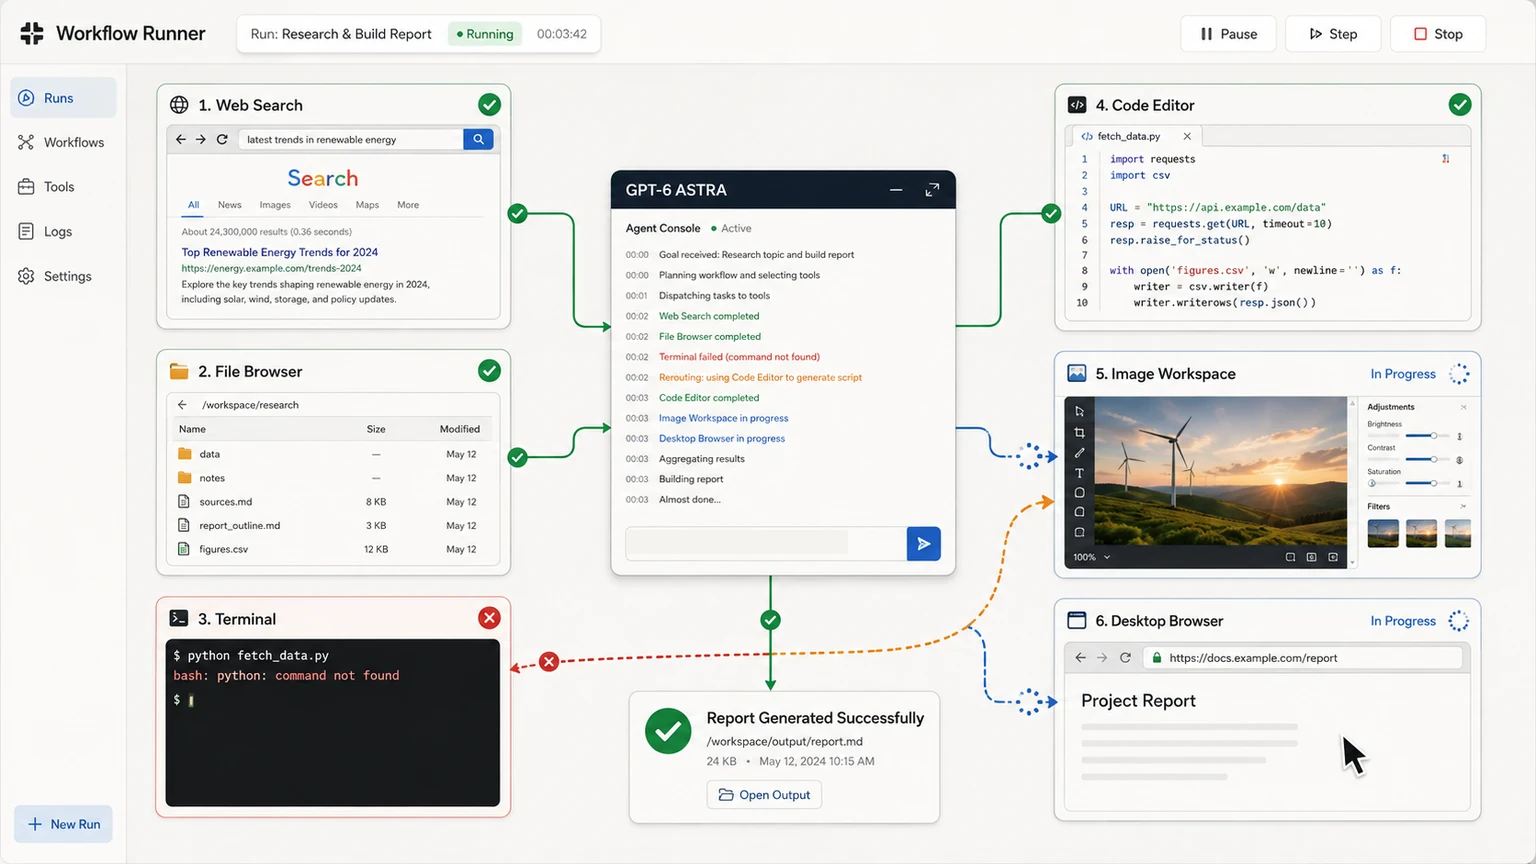Viewport: 1536px width, 864px height.
Task: Stop the current run
Action: (x=1438, y=34)
